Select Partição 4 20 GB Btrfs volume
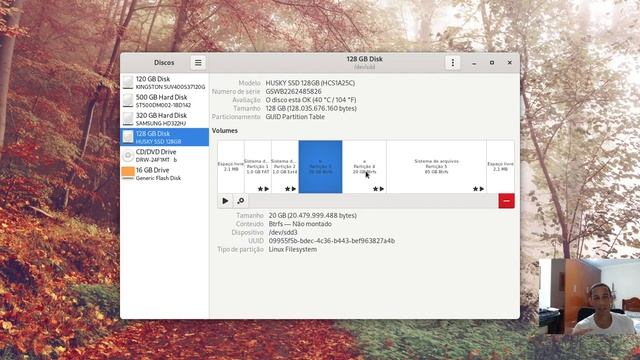 364,167
